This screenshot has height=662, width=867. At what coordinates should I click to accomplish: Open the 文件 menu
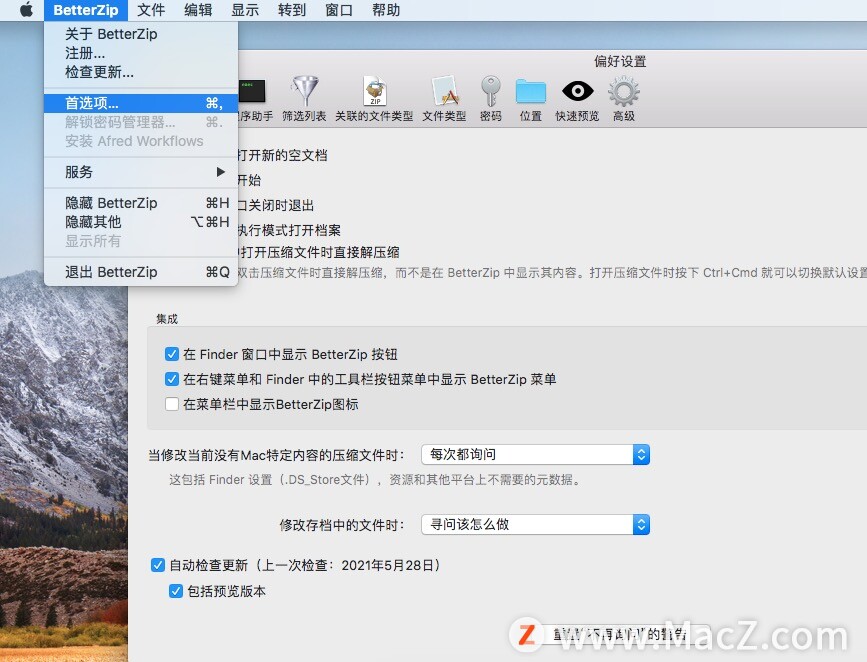coord(151,10)
